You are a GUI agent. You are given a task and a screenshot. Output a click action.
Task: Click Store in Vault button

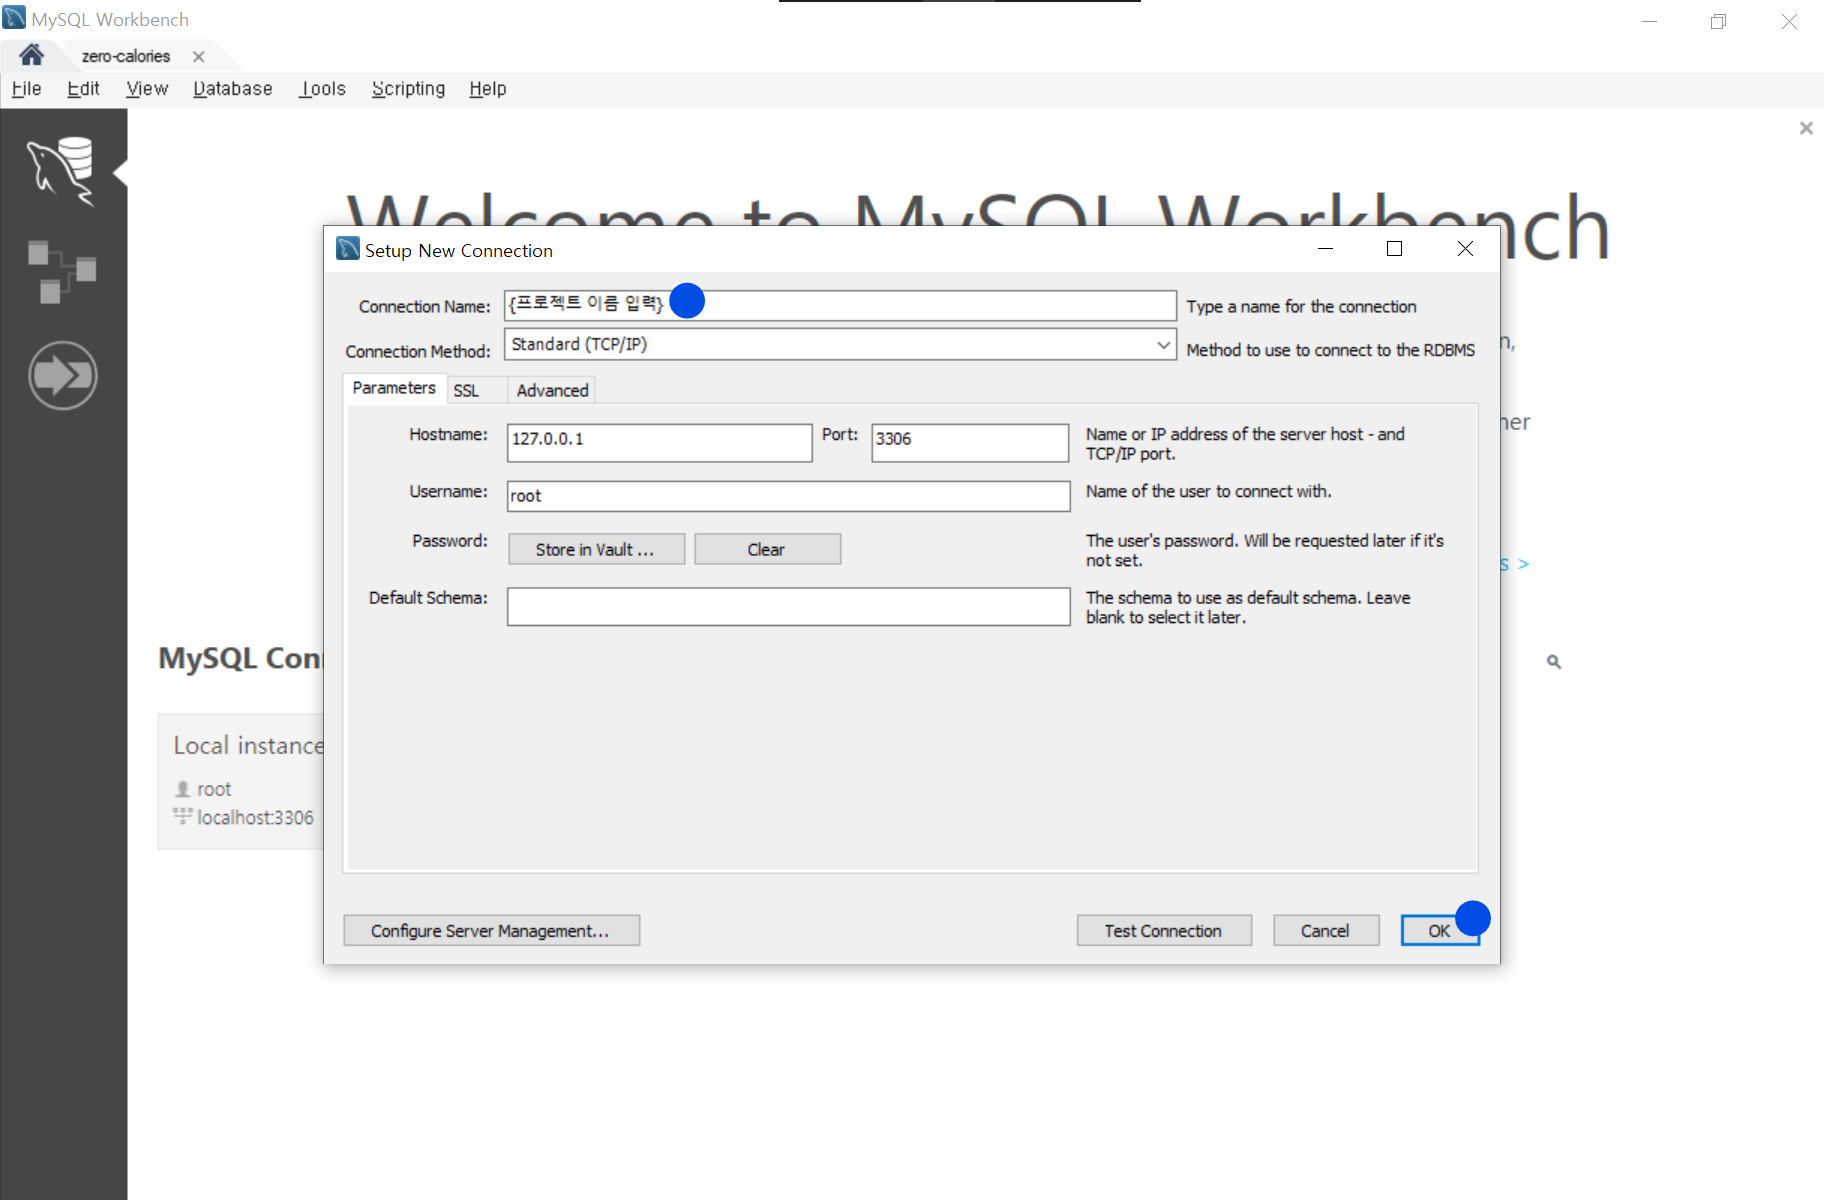point(596,549)
